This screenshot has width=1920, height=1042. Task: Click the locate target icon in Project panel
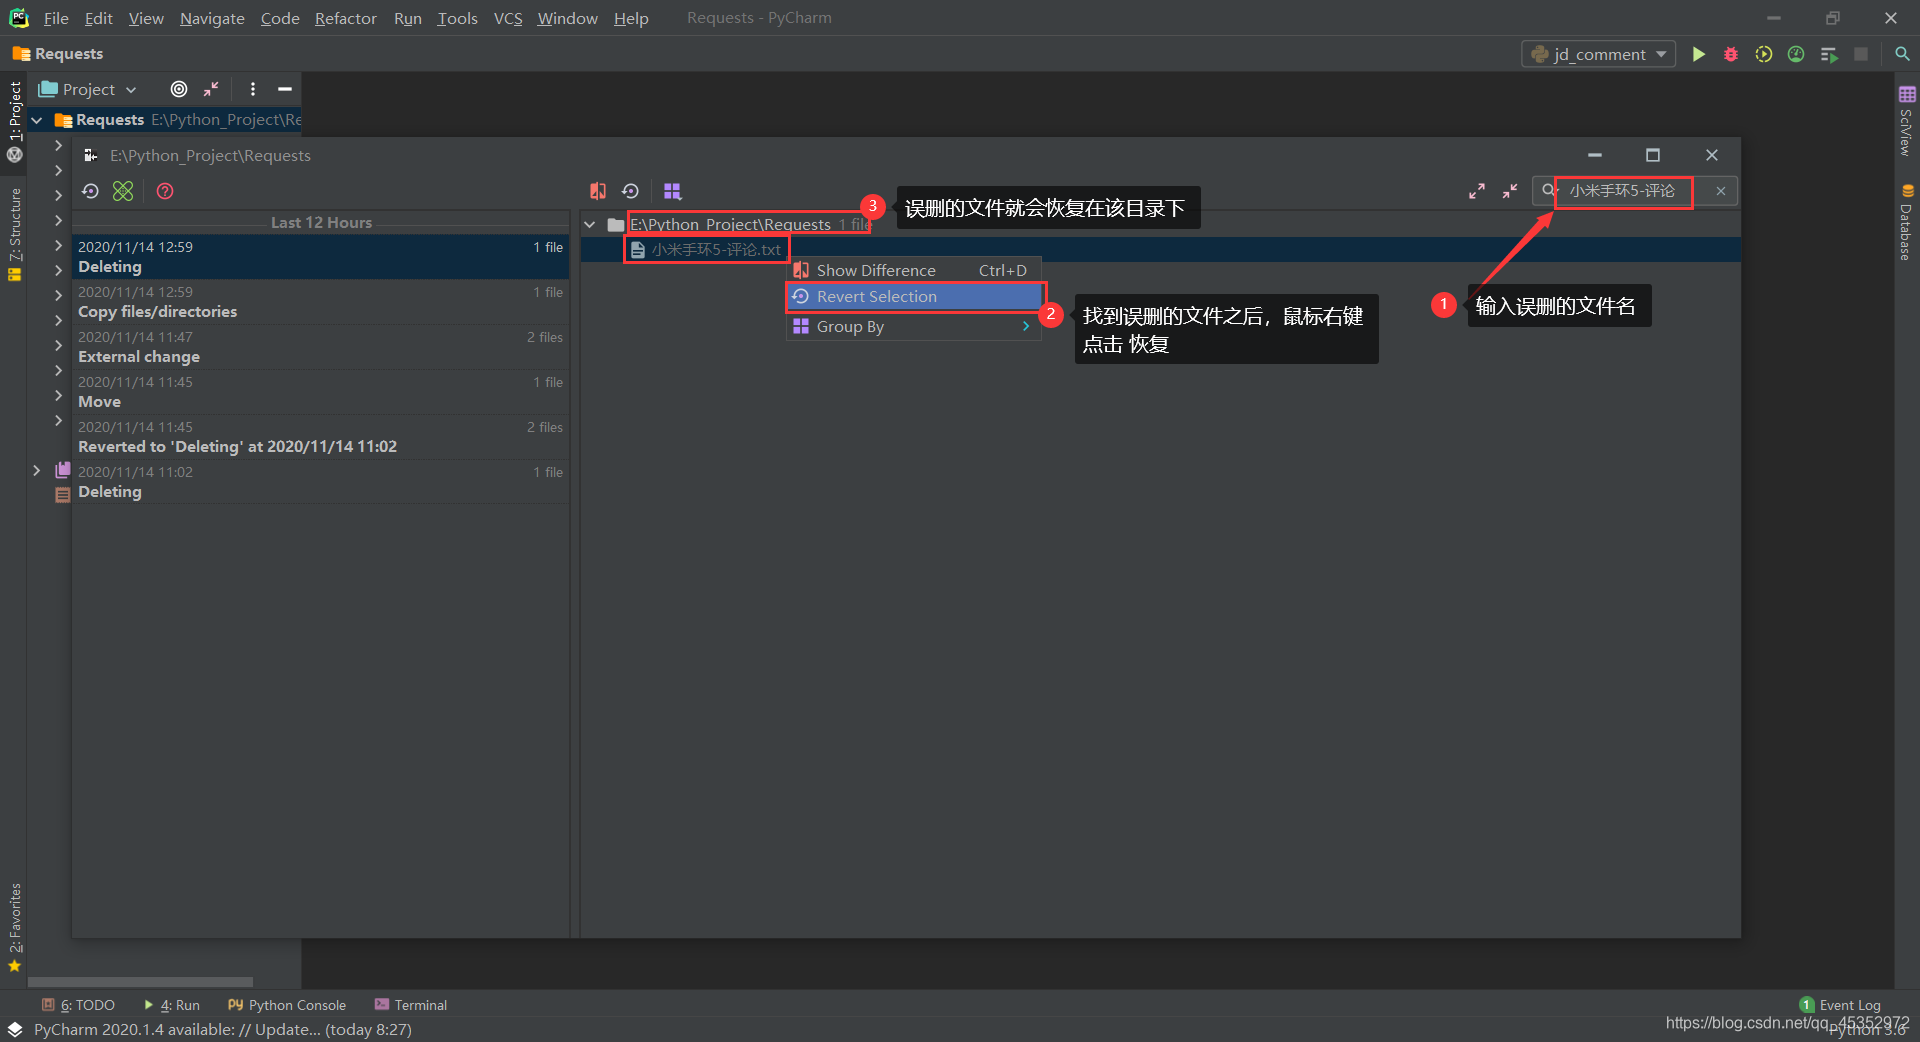(x=179, y=89)
